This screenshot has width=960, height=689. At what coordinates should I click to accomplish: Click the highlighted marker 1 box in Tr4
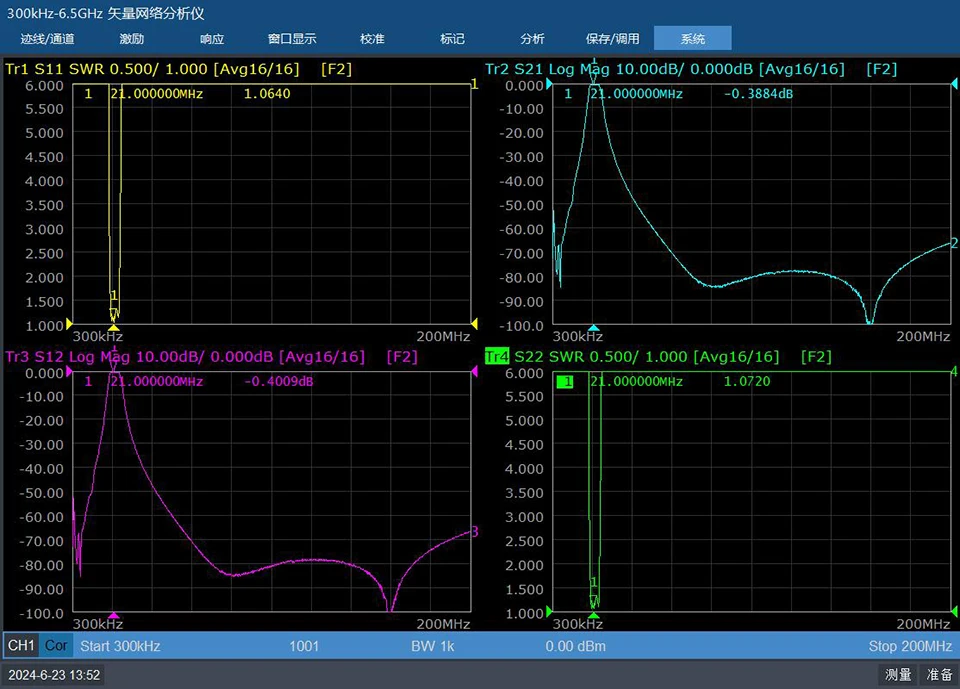[565, 382]
